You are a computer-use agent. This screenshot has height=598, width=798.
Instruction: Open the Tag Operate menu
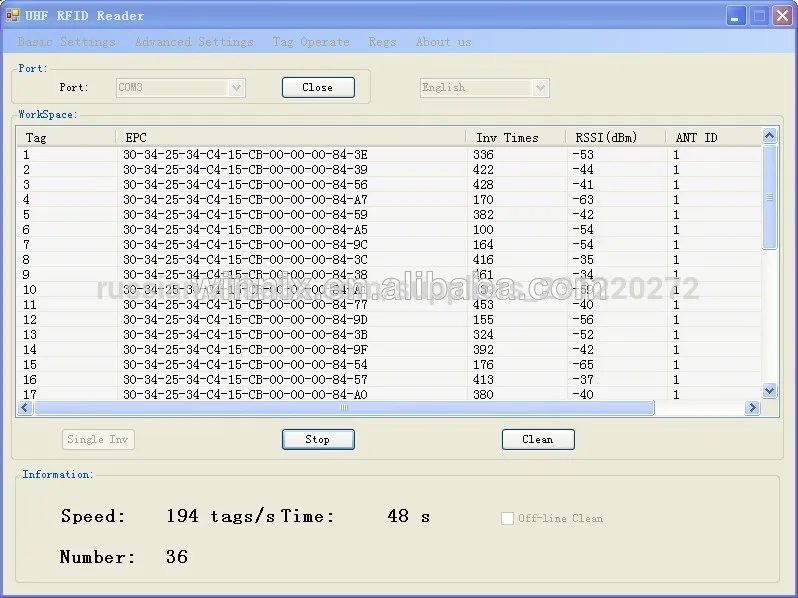311,42
